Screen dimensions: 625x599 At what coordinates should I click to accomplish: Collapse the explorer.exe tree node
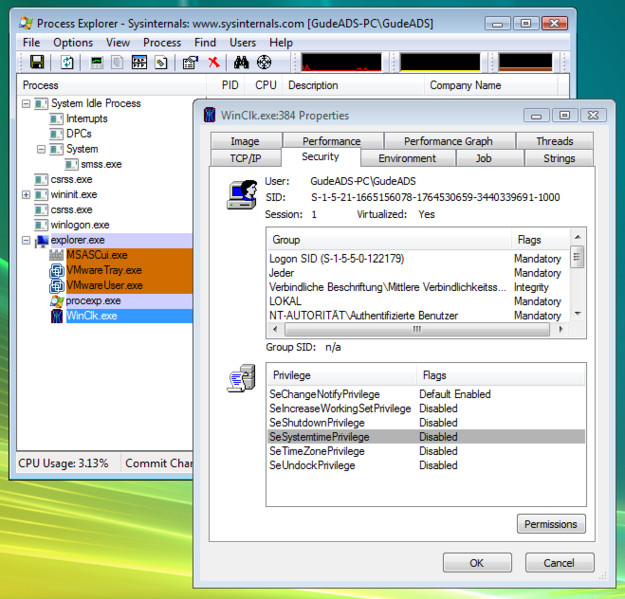(26, 240)
